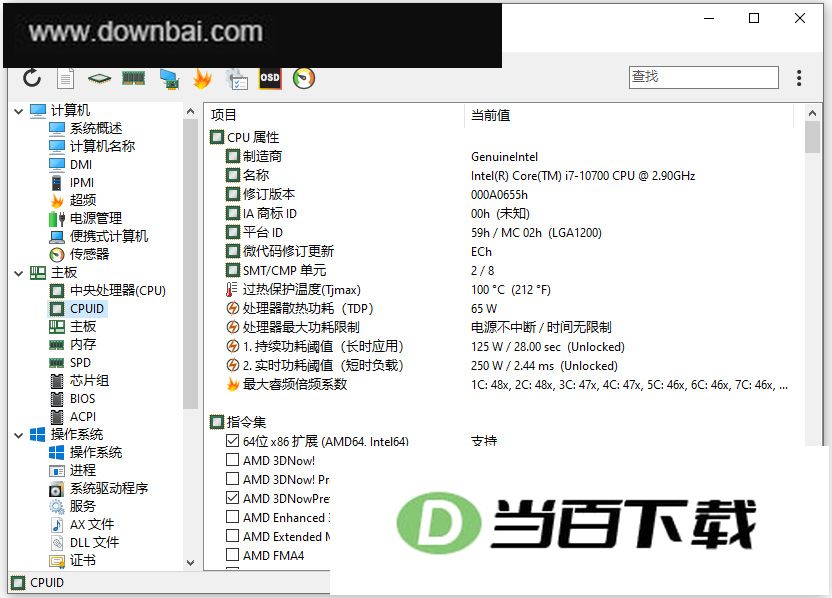Toggle the 64位 x86 扩展 checkbox

click(232, 440)
